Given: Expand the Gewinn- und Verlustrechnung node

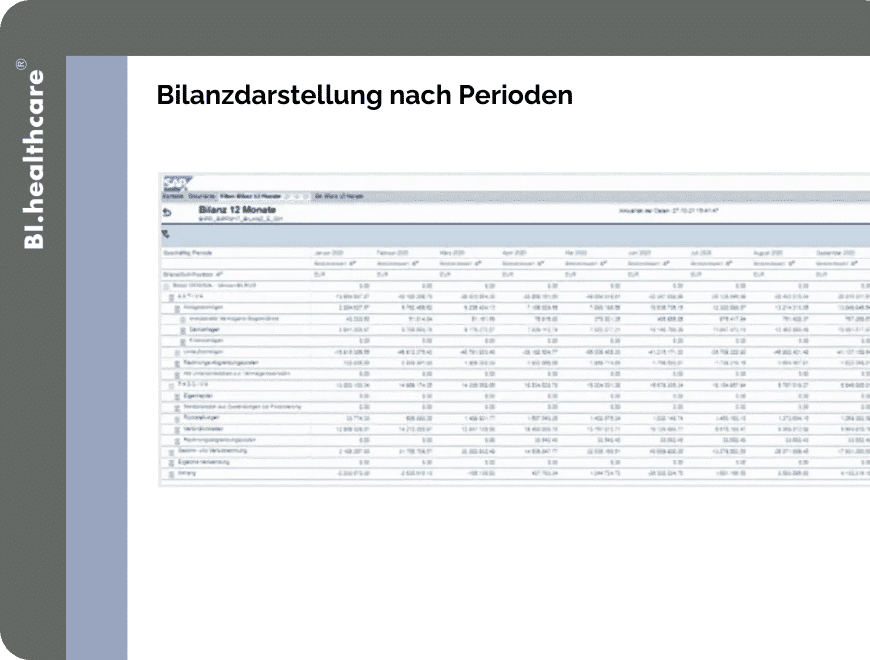Looking at the screenshot, I should [x=171, y=452].
